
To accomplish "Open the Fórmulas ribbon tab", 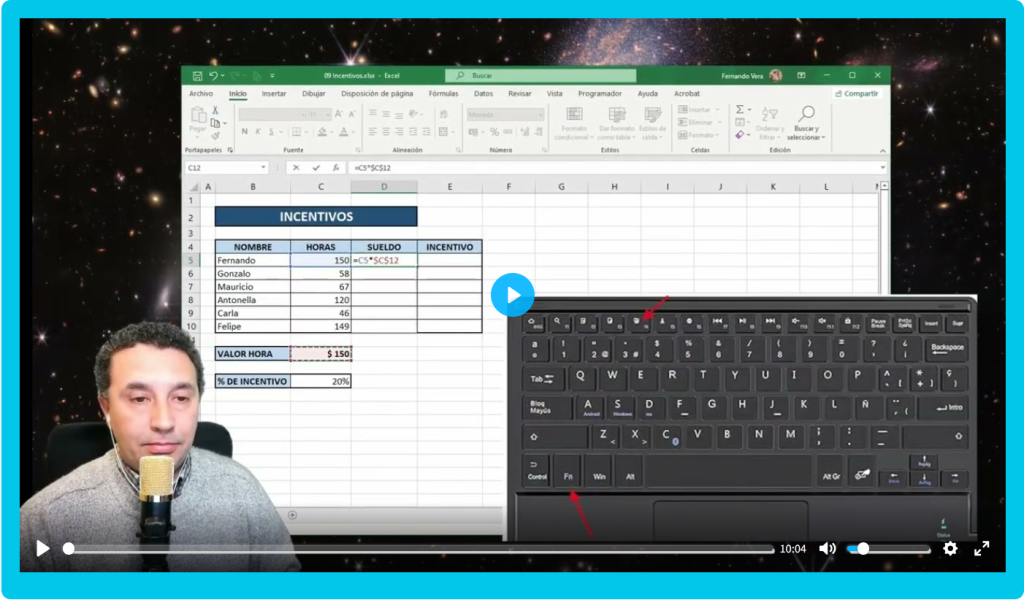I will click(443, 94).
